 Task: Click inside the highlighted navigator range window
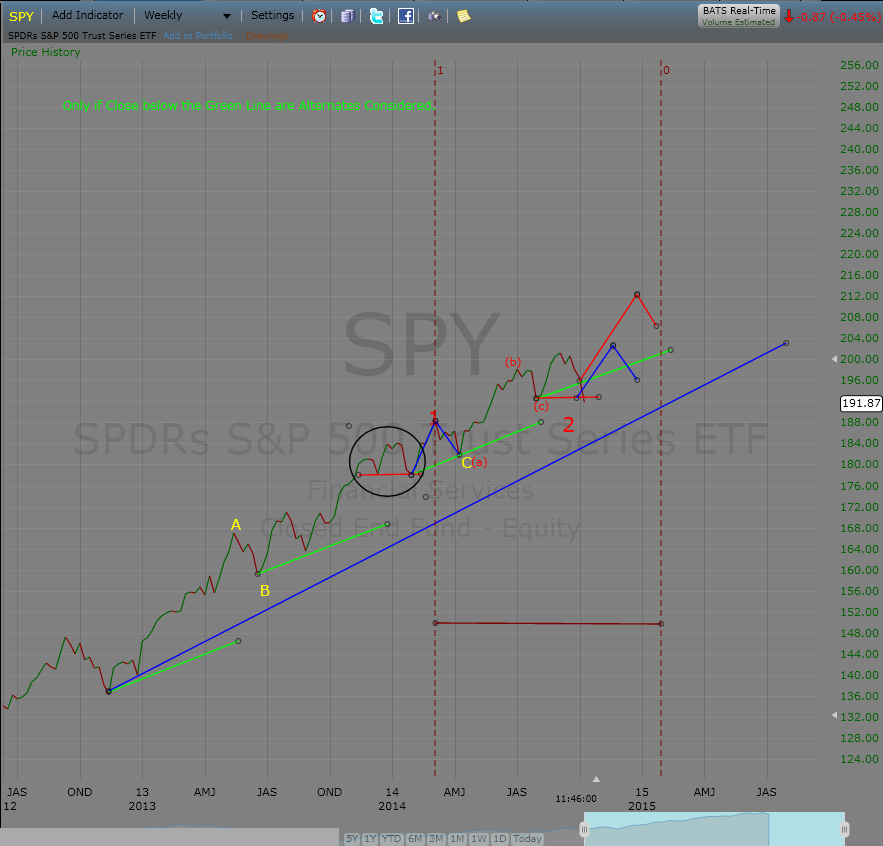tap(715, 829)
